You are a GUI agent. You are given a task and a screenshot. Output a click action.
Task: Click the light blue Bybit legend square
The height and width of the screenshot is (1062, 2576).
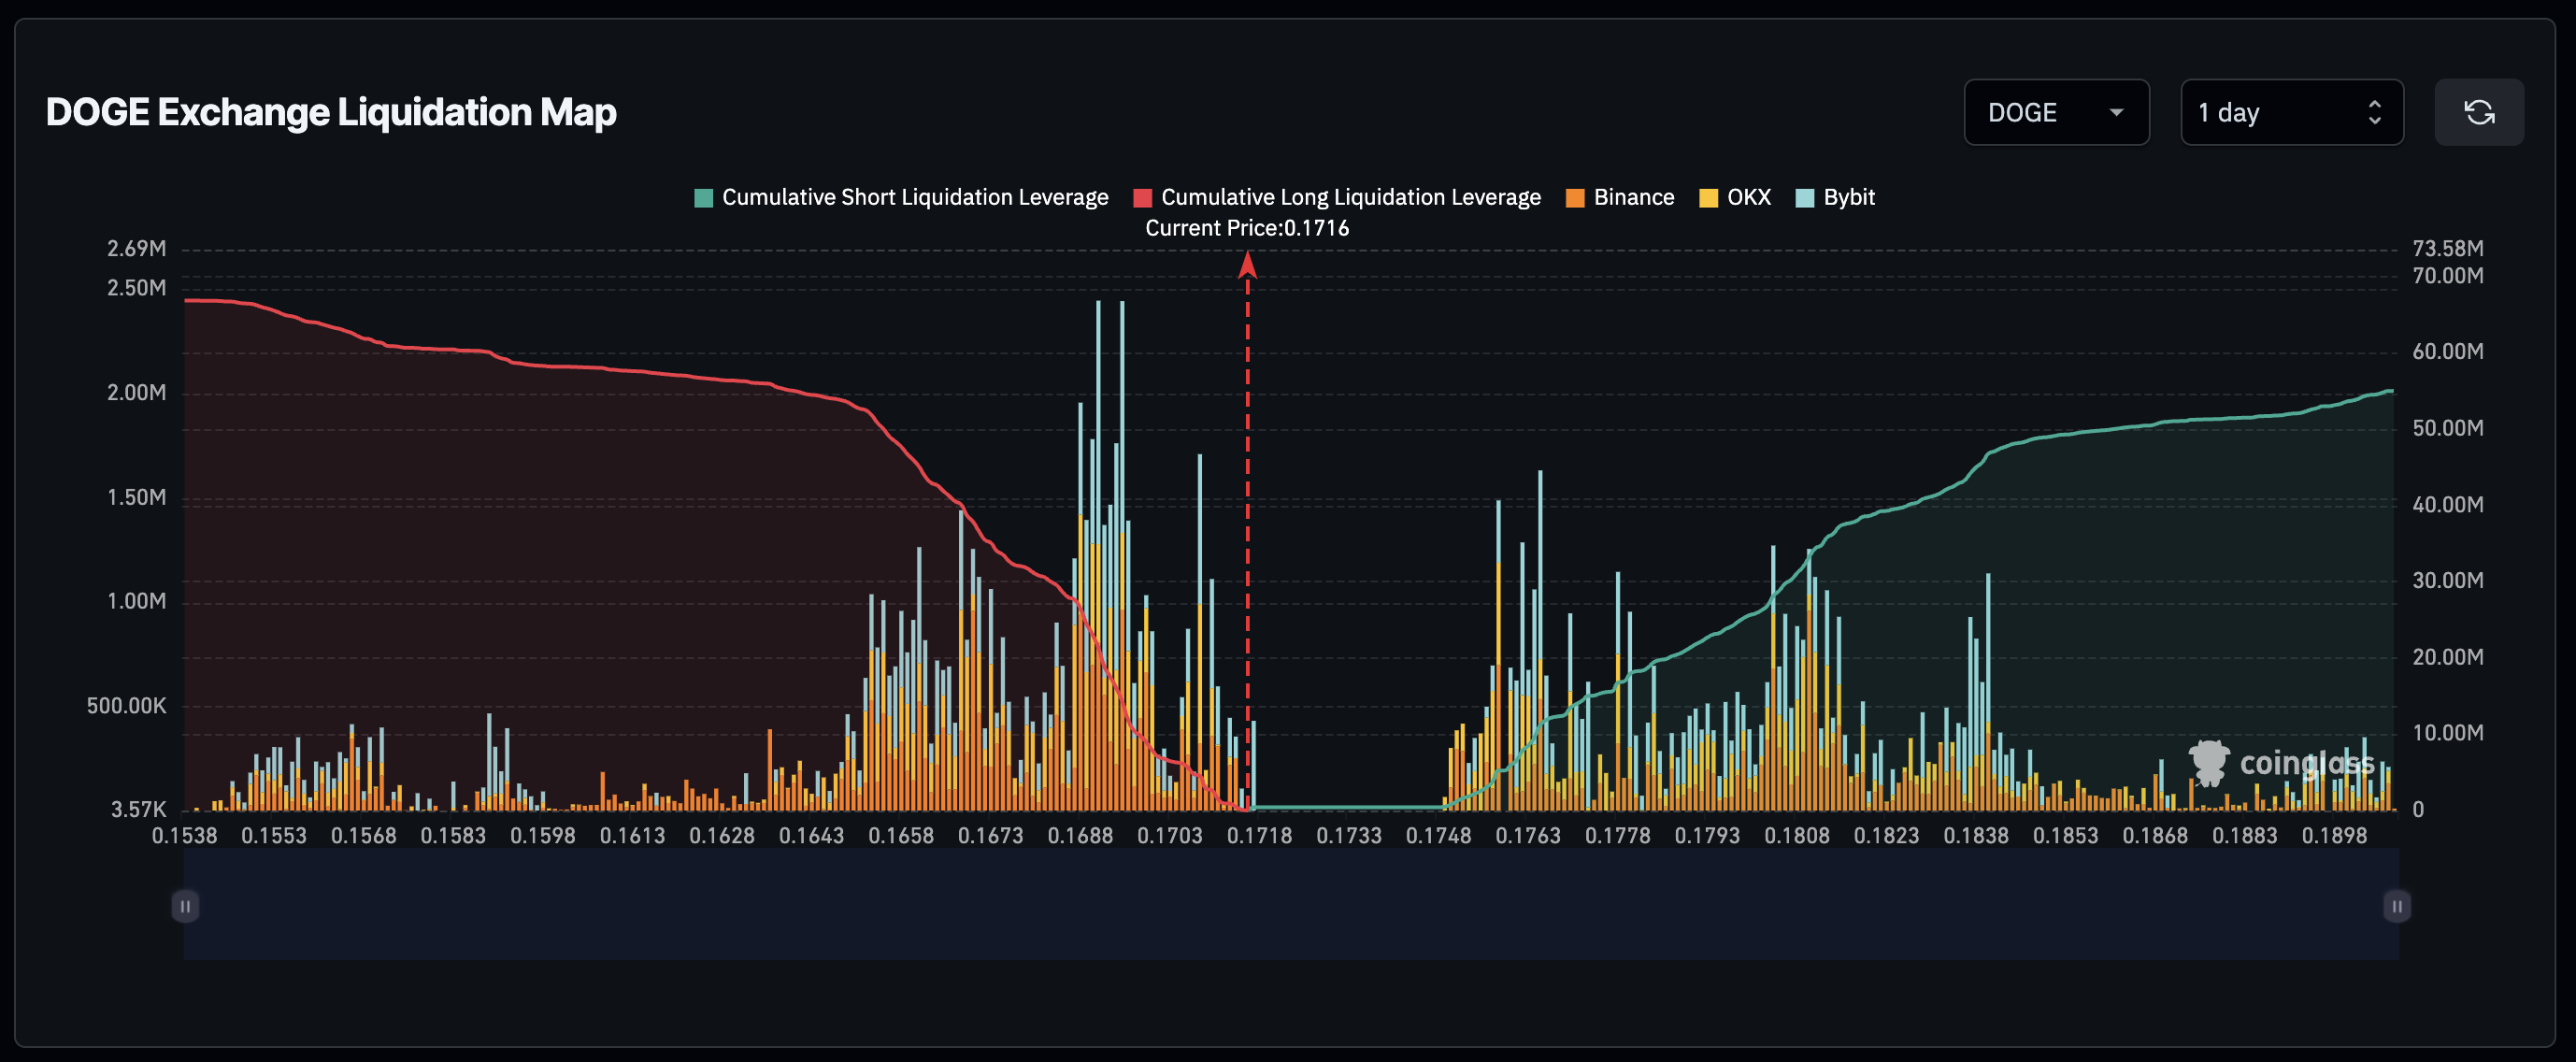coord(1805,198)
